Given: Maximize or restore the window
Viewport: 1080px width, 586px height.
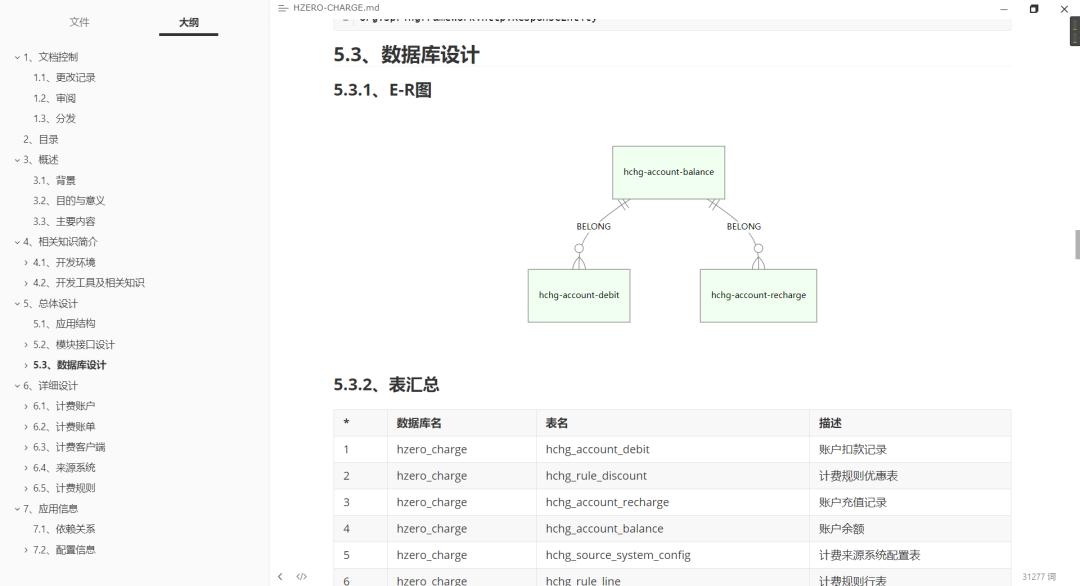Looking at the screenshot, I should point(1033,8).
